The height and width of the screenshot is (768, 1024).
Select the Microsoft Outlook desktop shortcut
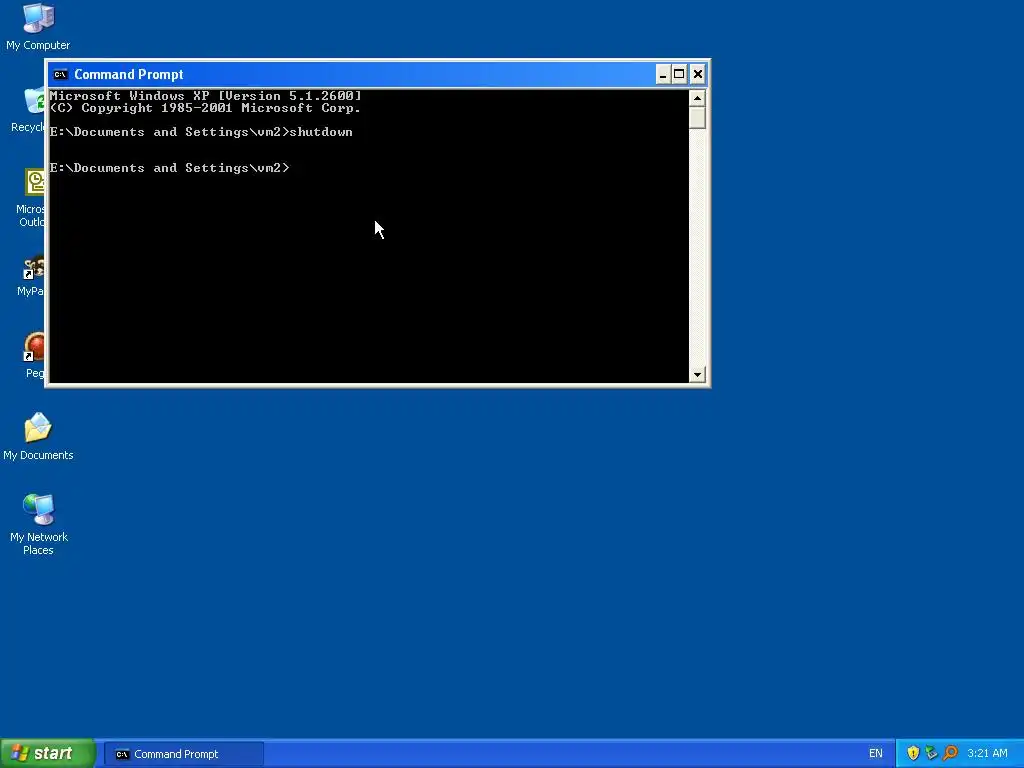click(x=30, y=197)
